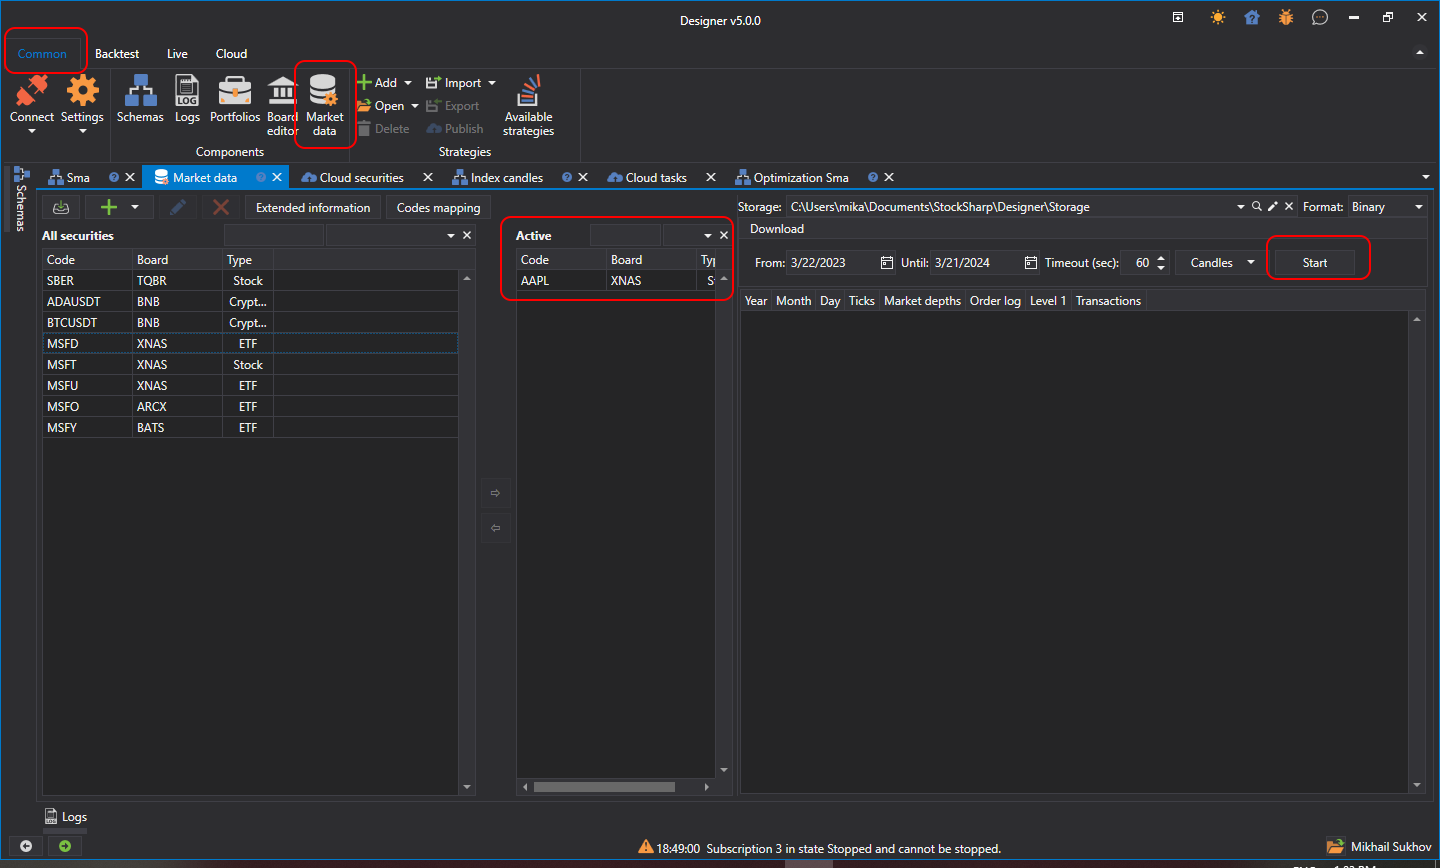Open the Board editor
This screenshot has height=868, width=1440.
[282, 106]
